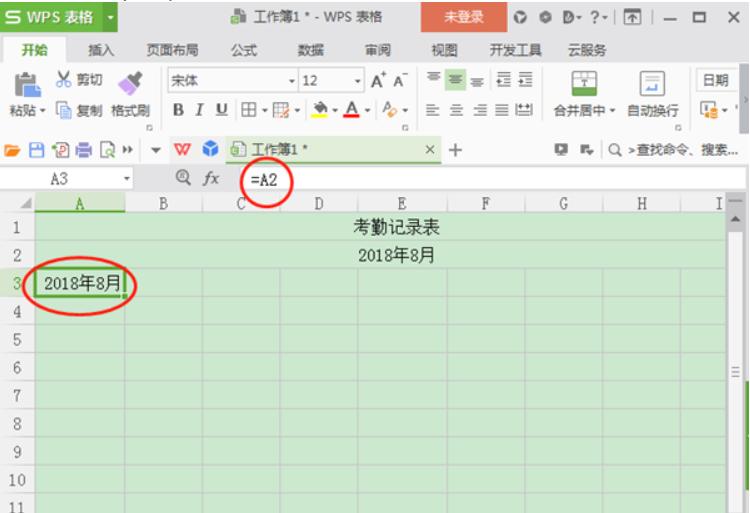This screenshot has width=750, height=513.
Task: Click the Merge and Center icon
Action: point(584,84)
